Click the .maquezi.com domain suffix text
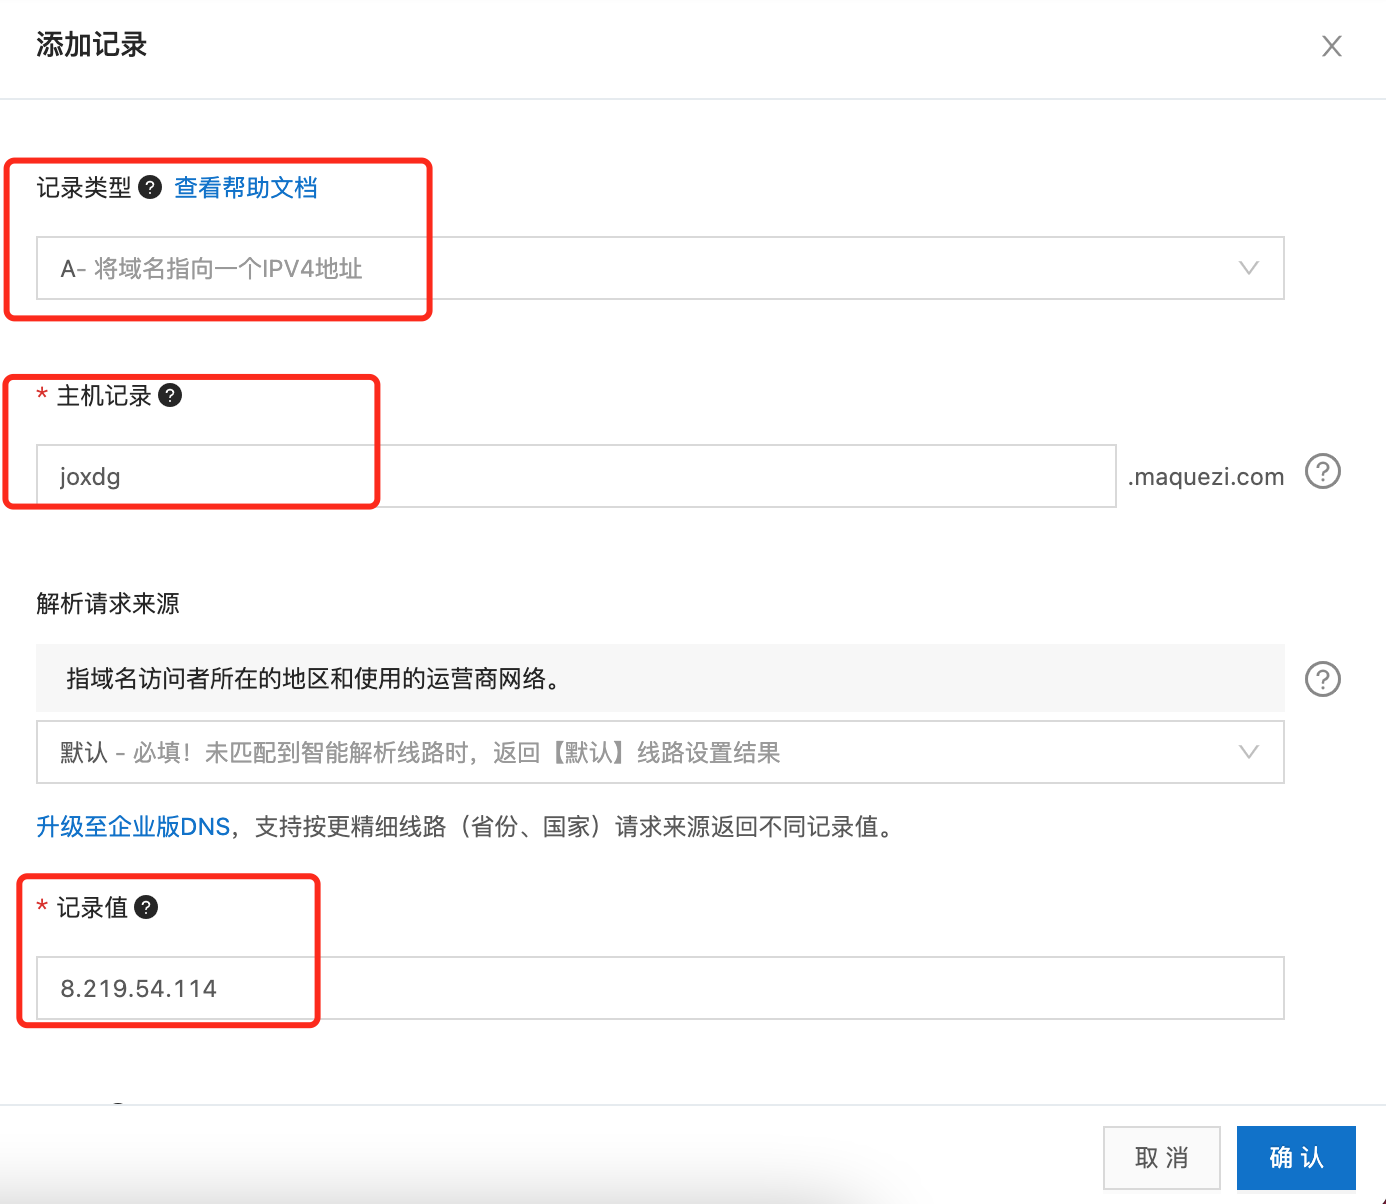 pos(1206,477)
